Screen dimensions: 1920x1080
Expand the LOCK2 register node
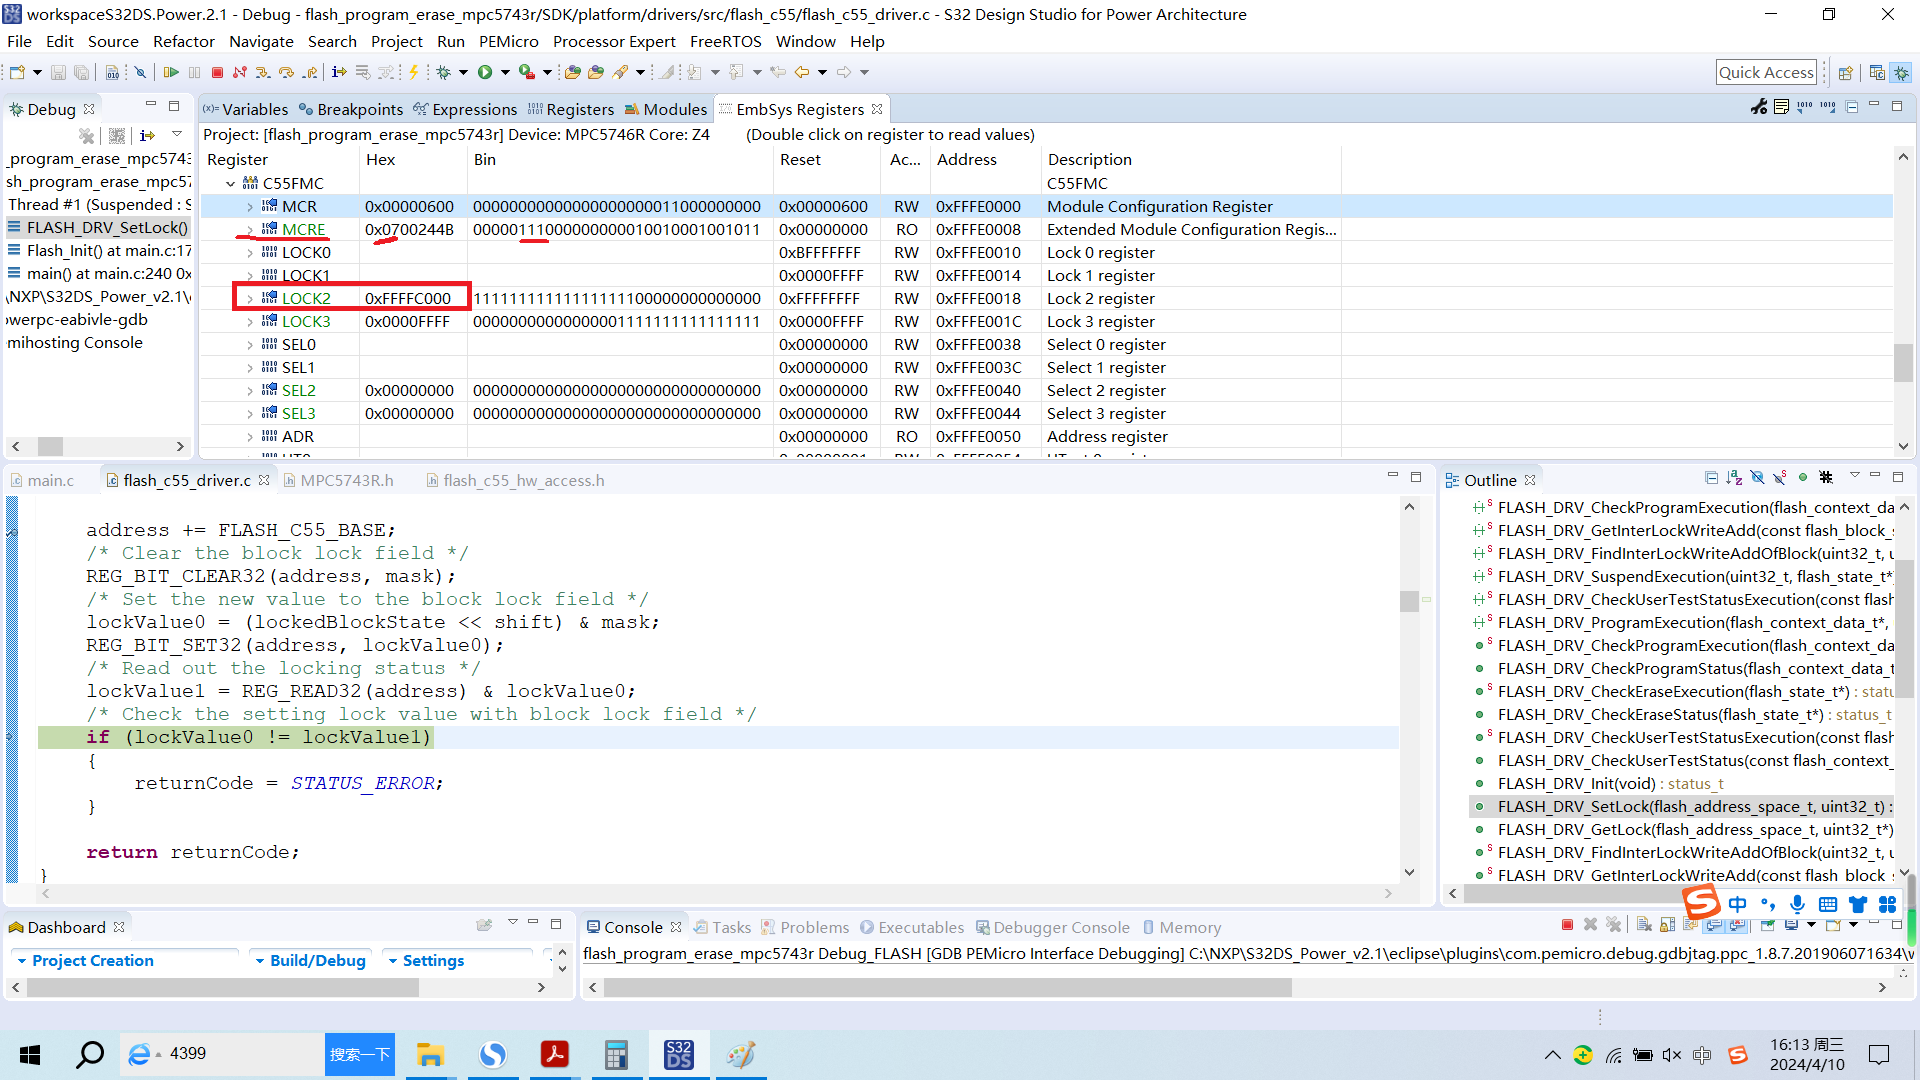250,298
